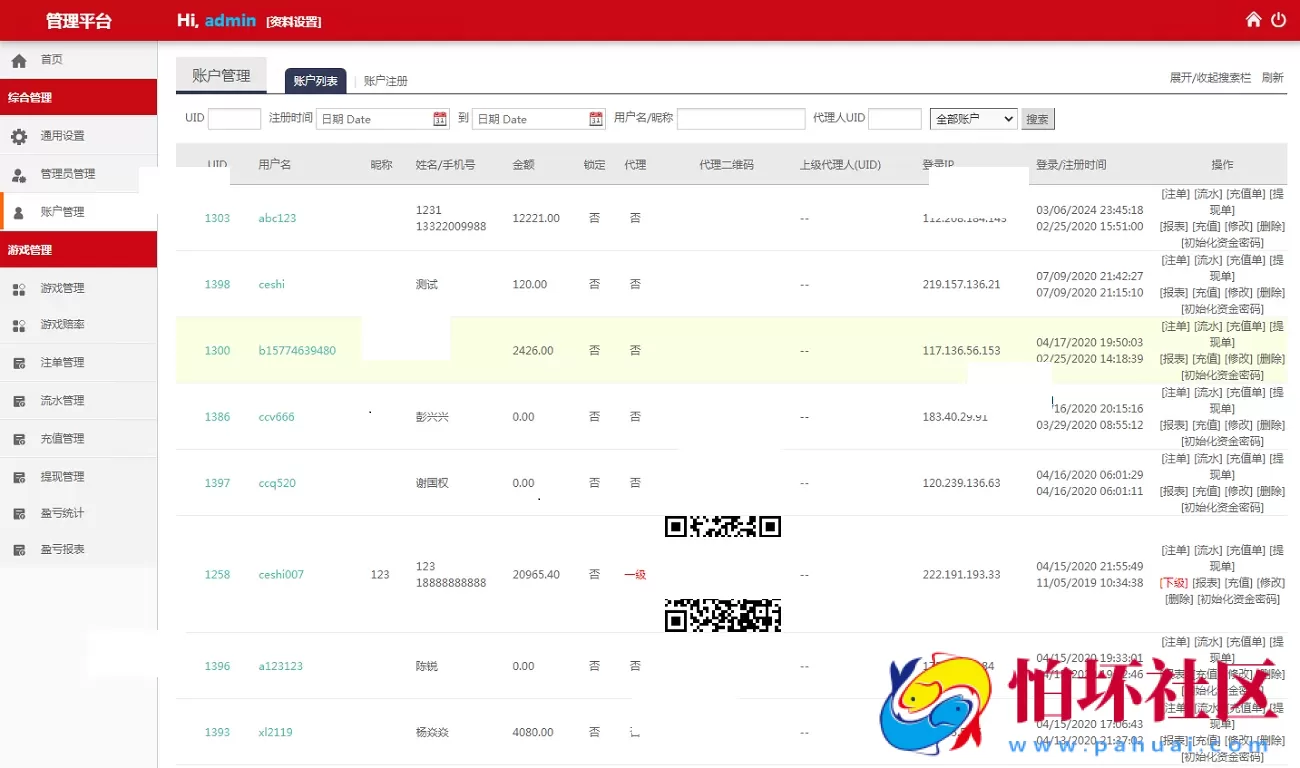The image size is (1300, 768).
Task: Switch to the 账户注册 tab
Action: pos(386,80)
